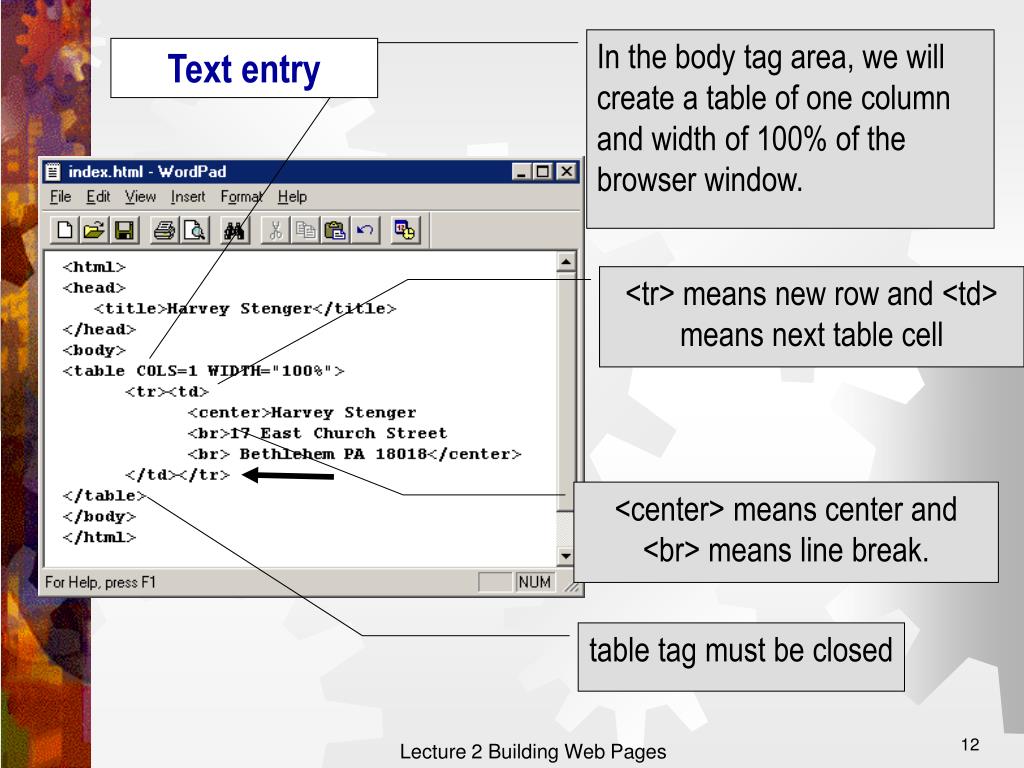Open the Edit menu
Viewport: 1024px width, 768px height.
98,197
